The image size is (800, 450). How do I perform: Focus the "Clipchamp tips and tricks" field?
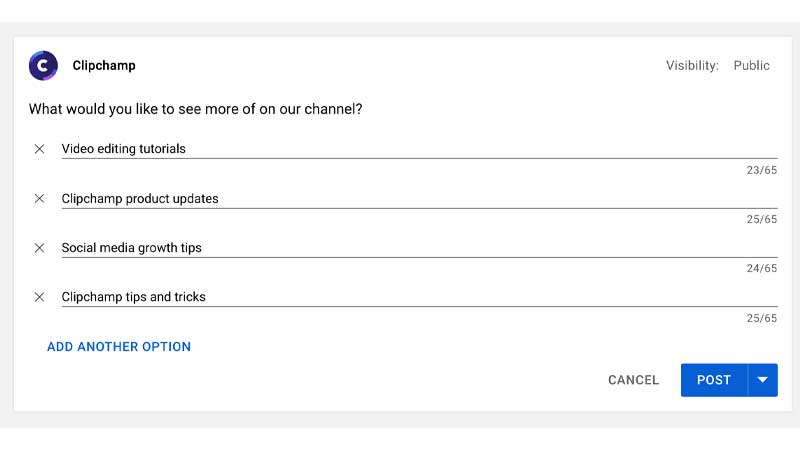(419, 297)
